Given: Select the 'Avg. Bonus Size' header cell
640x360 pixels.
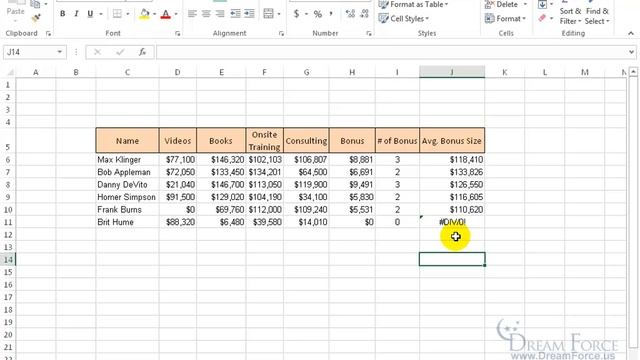Looking at the screenshot, I should pos(452,140).
